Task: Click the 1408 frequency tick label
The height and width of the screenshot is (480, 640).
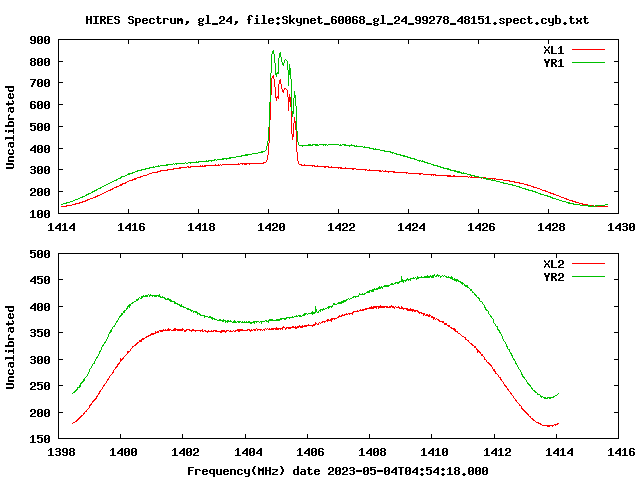Action: click(x=372, y=452)
